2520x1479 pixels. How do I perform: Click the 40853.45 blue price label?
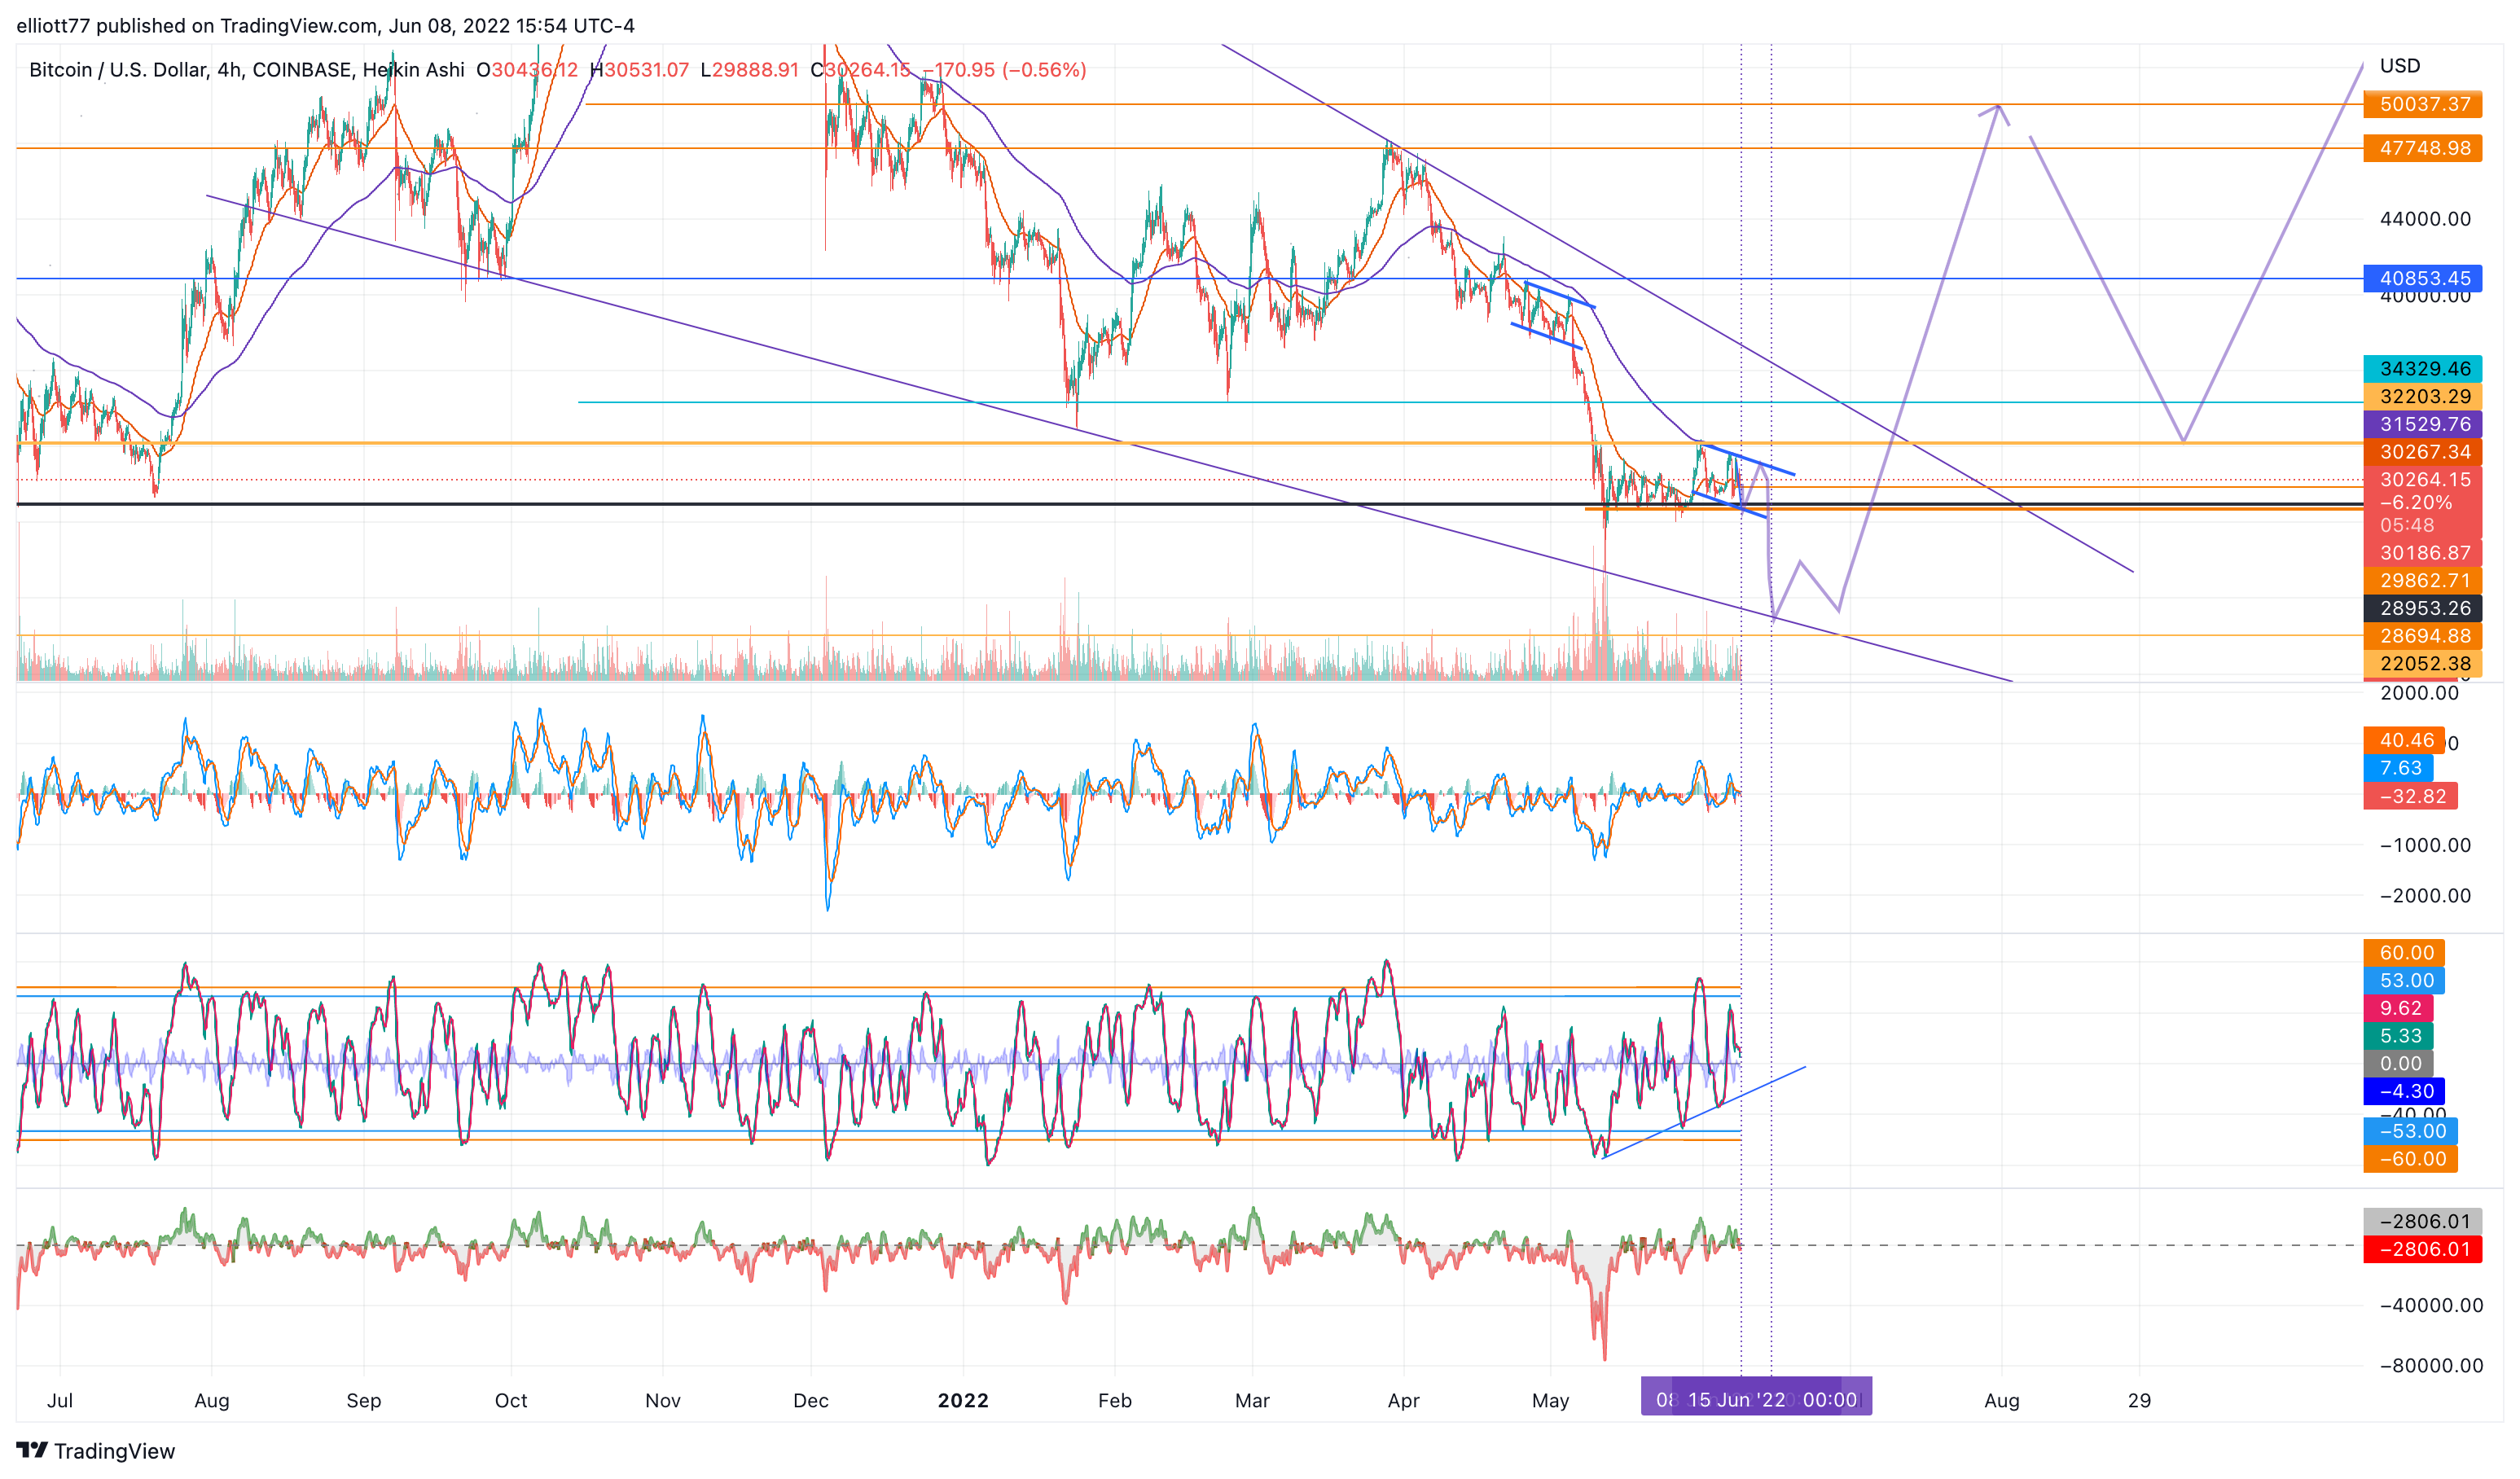click(x=2423, y=278)
